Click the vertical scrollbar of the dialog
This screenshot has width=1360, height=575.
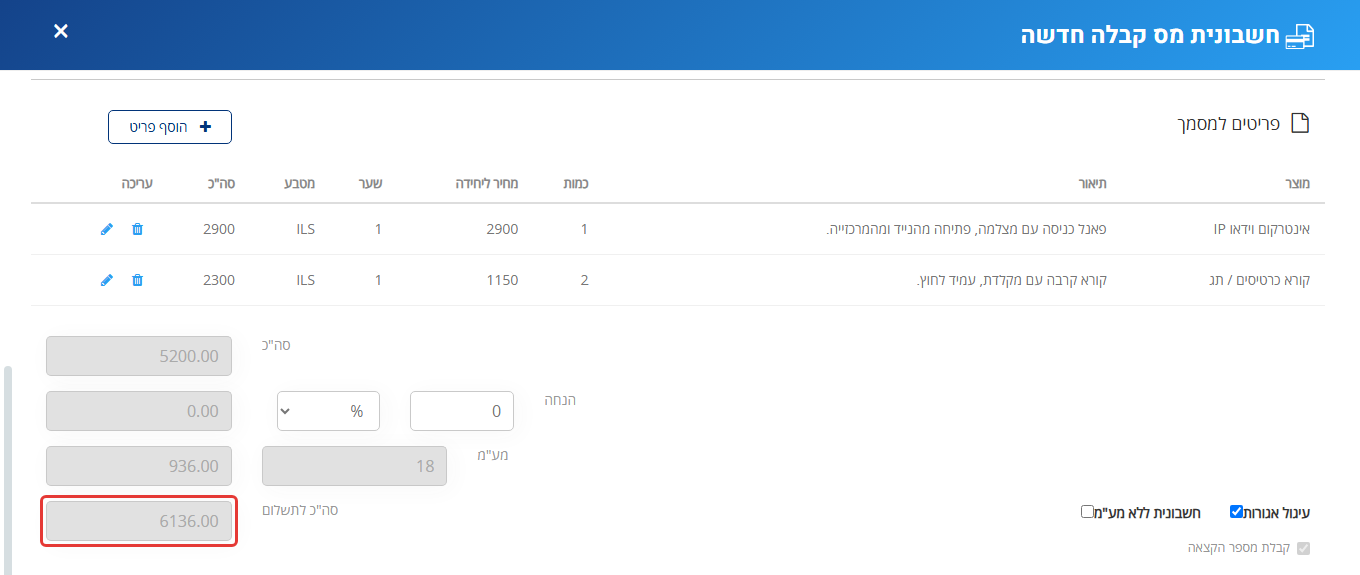(x=8, y=470)
